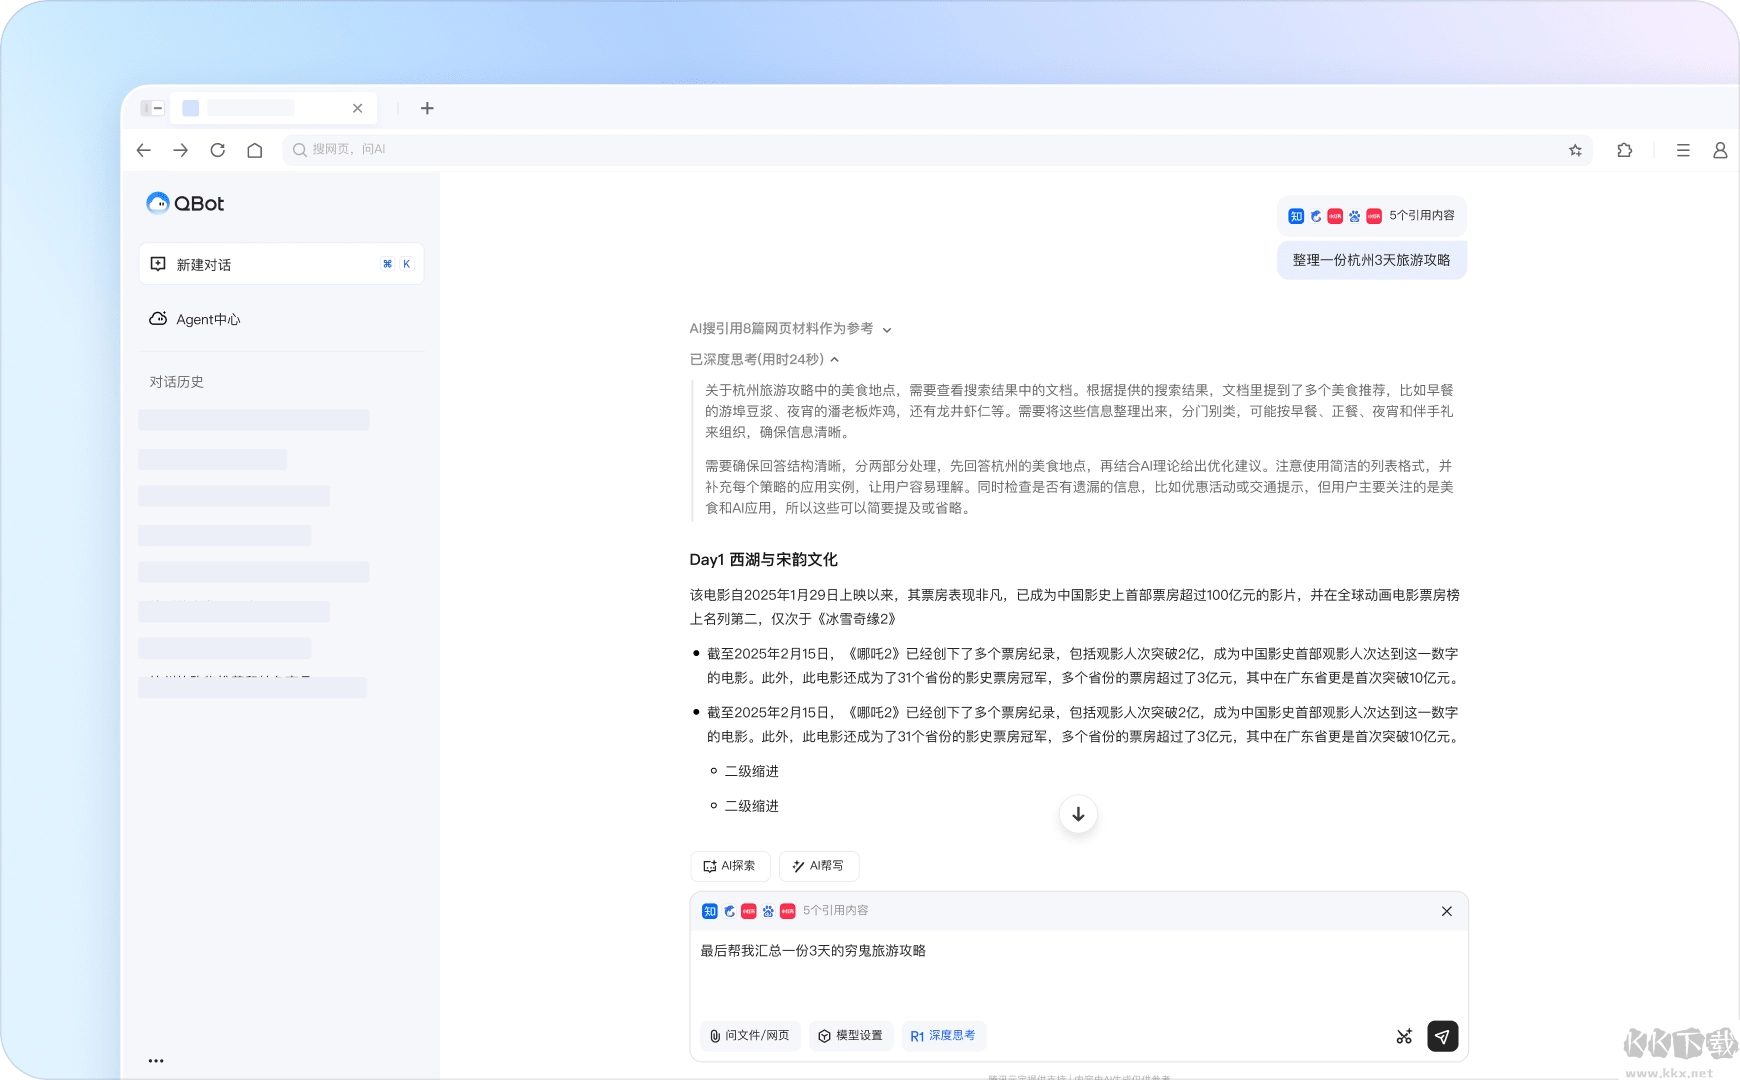1740x1080 pixels.
Task: Open 对话历史 conversation history section
Action: point(175,381)
